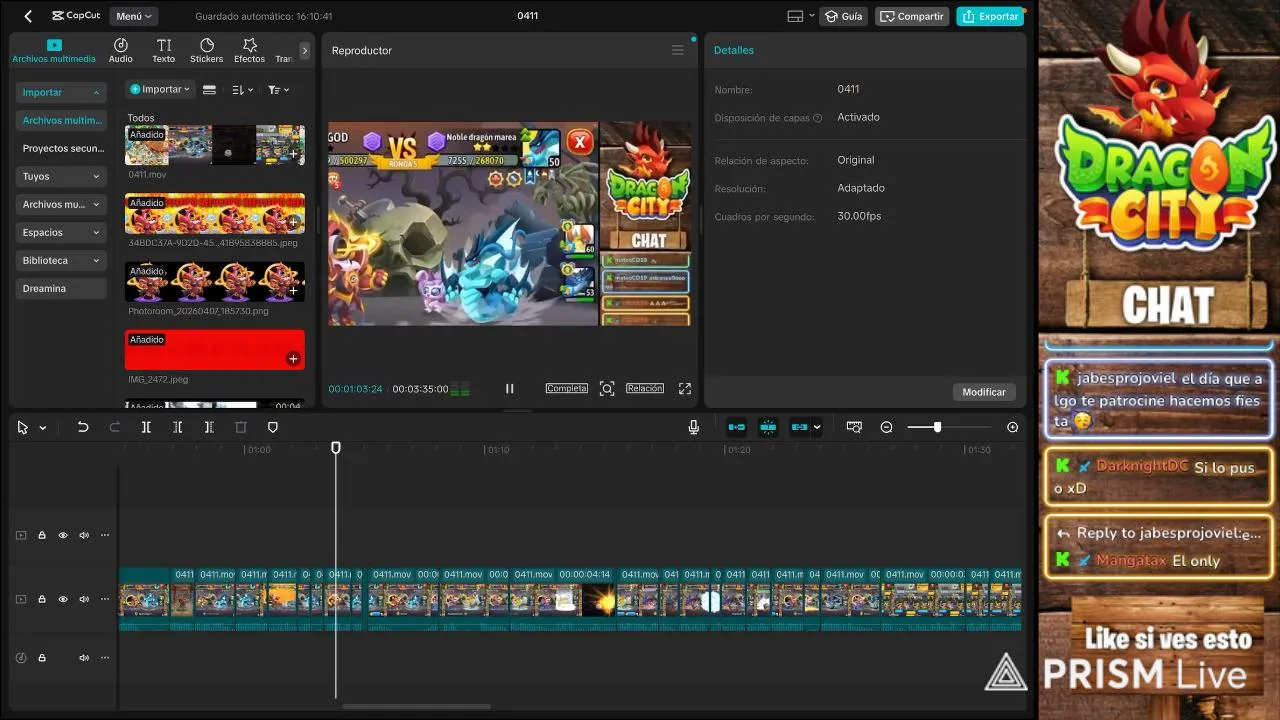Viewport: 1280px width, 720px height.
Task: Select the Archivos multimedia tab
Action: click(54, 50)
